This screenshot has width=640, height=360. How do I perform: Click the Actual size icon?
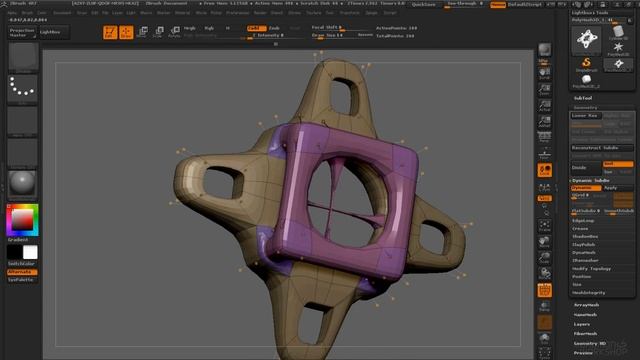coord(544,106)
